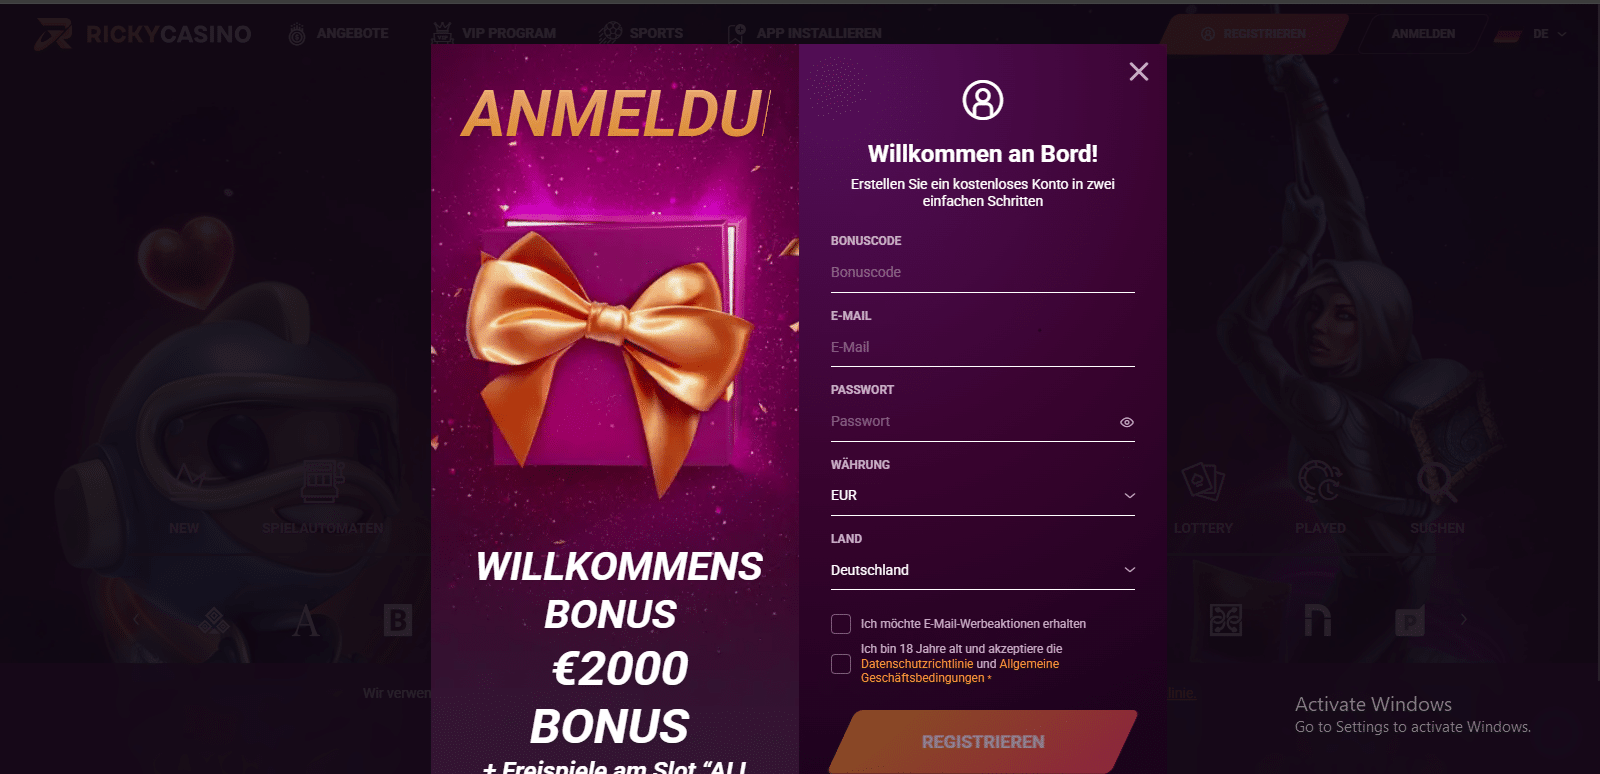Open the Land Deutschland dropdown
This screenshot has height=774, width=1600.
click(983, 570)
